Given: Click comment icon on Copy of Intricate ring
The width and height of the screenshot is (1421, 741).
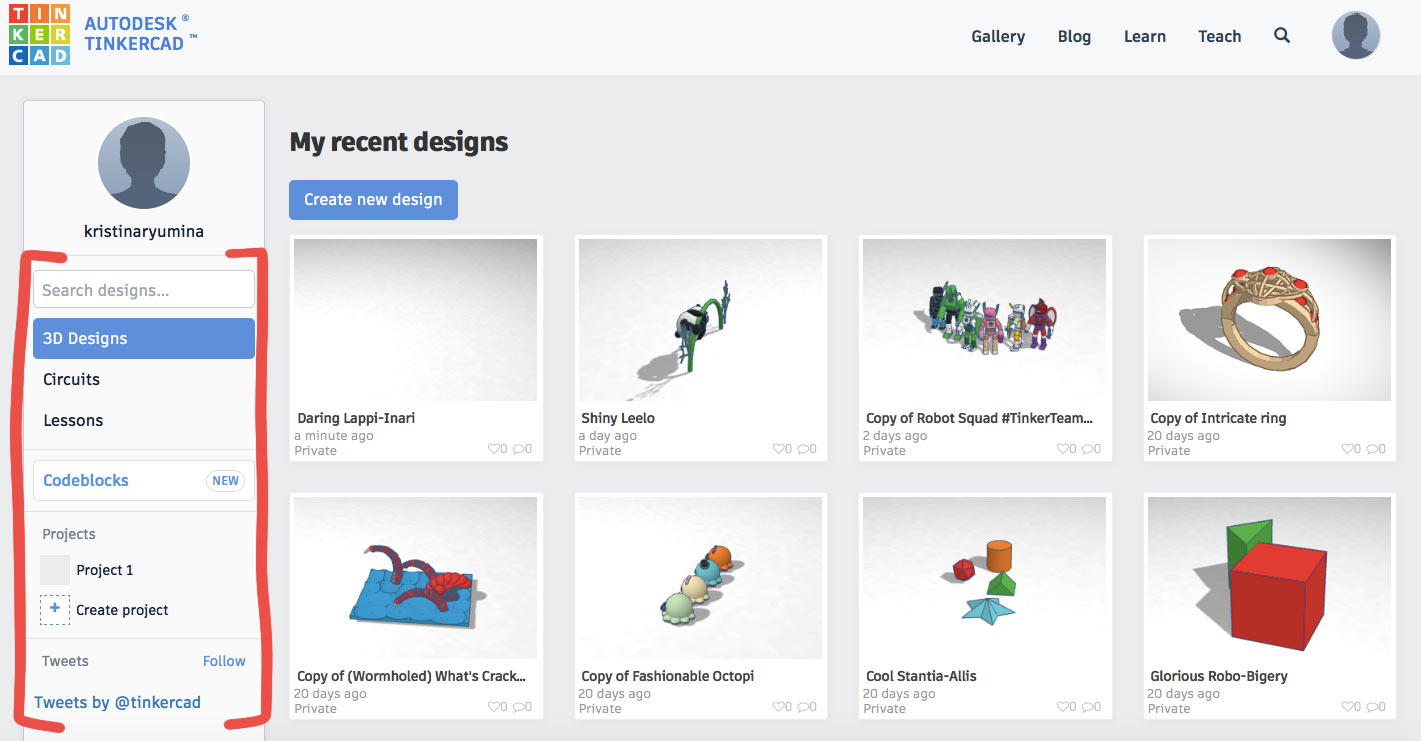Looking at the screenshot, I should [x=1373, y=450].
